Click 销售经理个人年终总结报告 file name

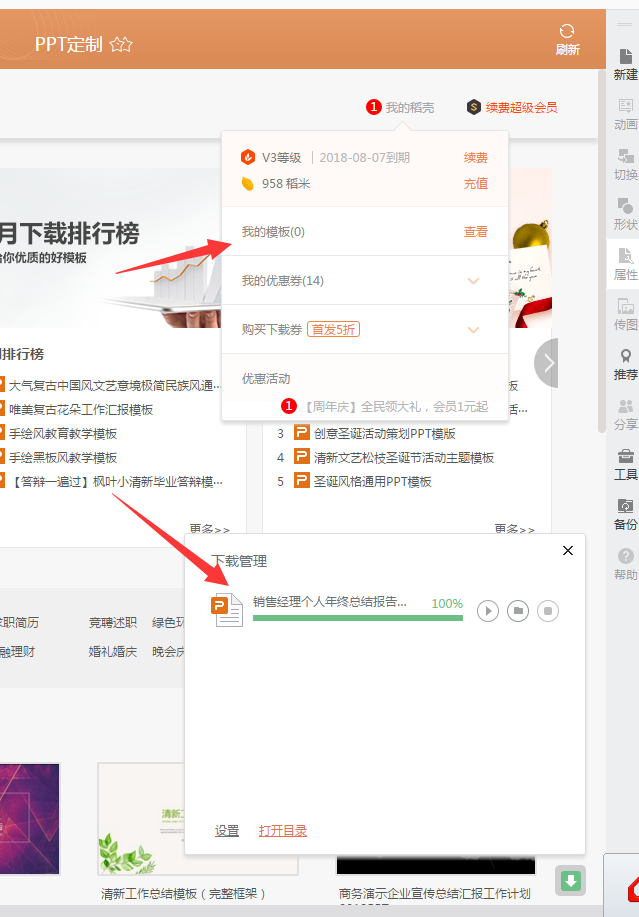pos(330,602)
